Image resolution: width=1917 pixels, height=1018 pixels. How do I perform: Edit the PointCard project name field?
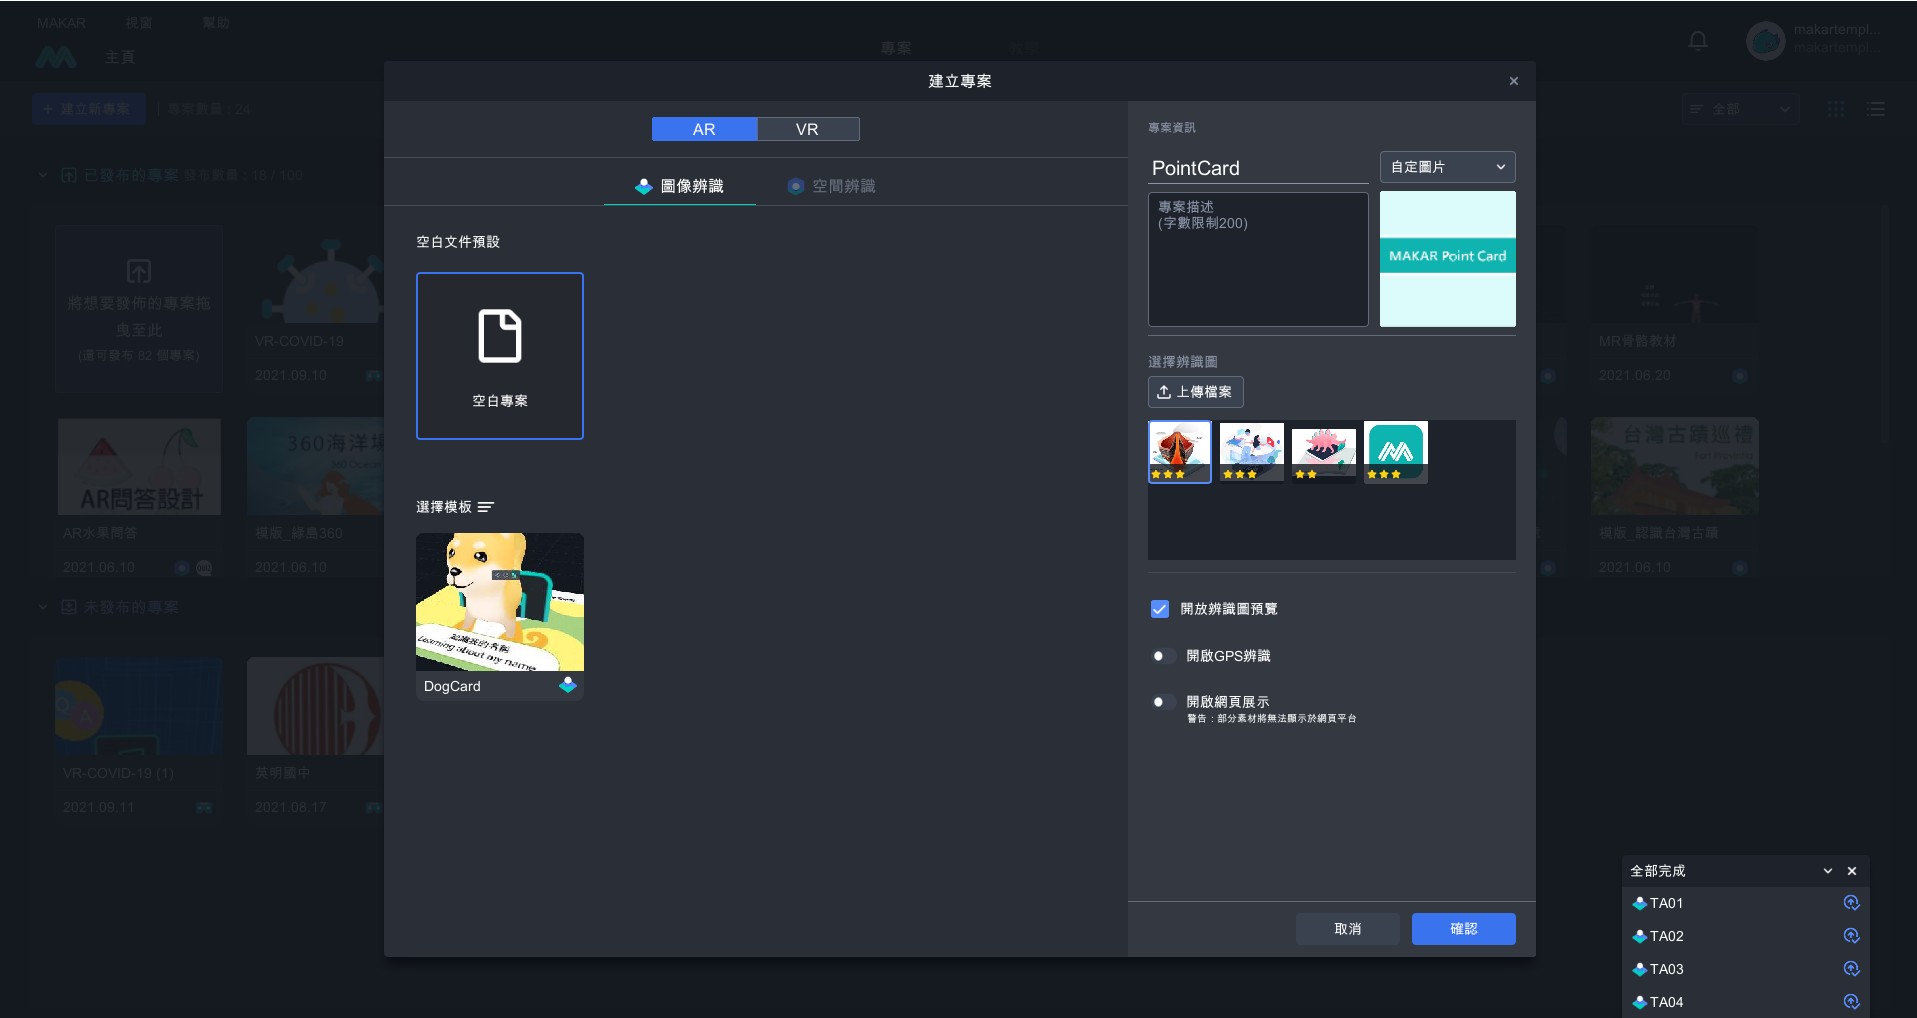click(x=1258, y=168)
